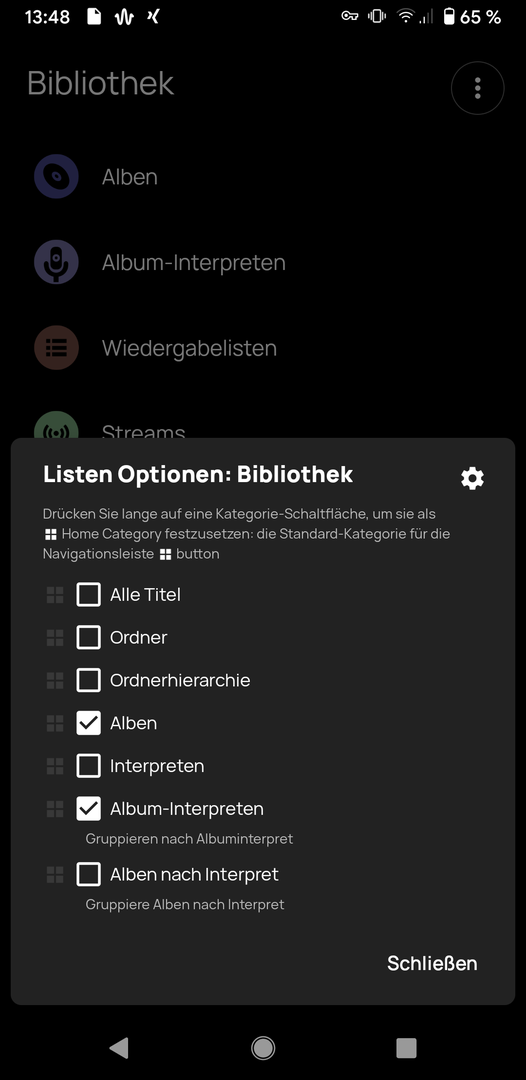Check the Alben nach Interpret option
526x1080 pixels.
(x=89, y=875)
